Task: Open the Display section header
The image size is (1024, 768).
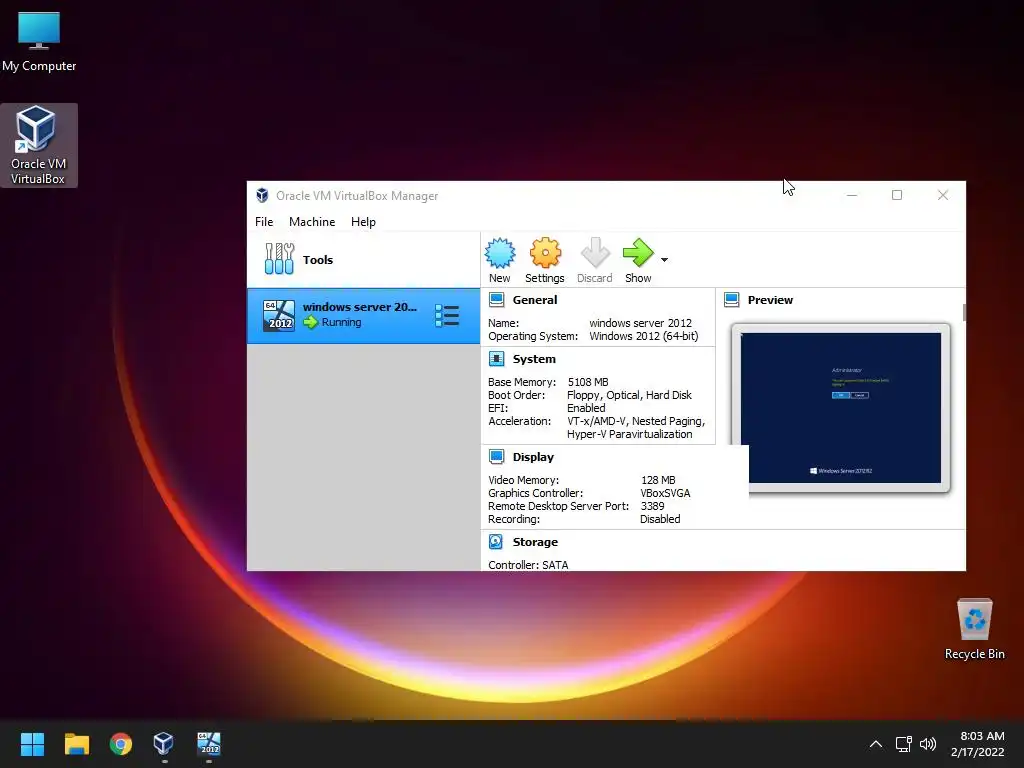Action: coord(533,456)
